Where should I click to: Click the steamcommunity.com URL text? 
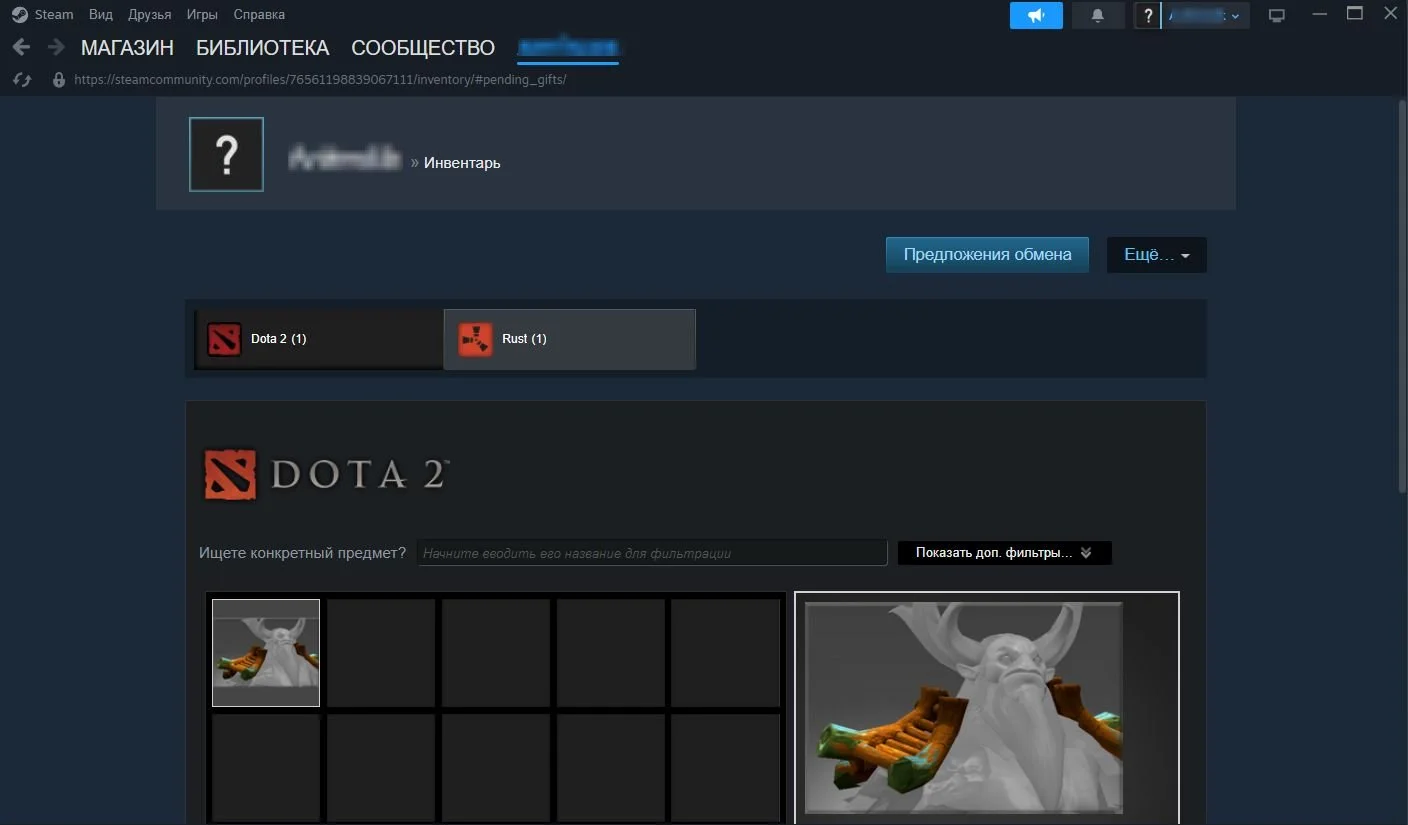(320, 79)
